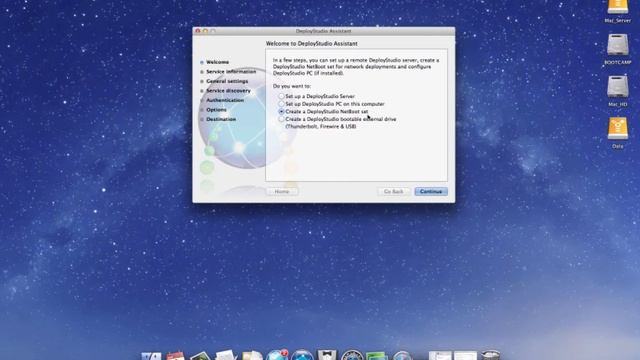Click the "Welcome" step in sidebar

coord(217,62)
